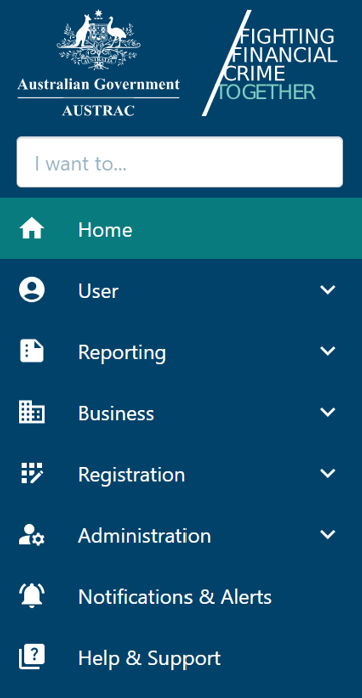Click the Australian Government AUSTRAC logo
This screenshot has height=698, width=362.
(x=98, y=63)
